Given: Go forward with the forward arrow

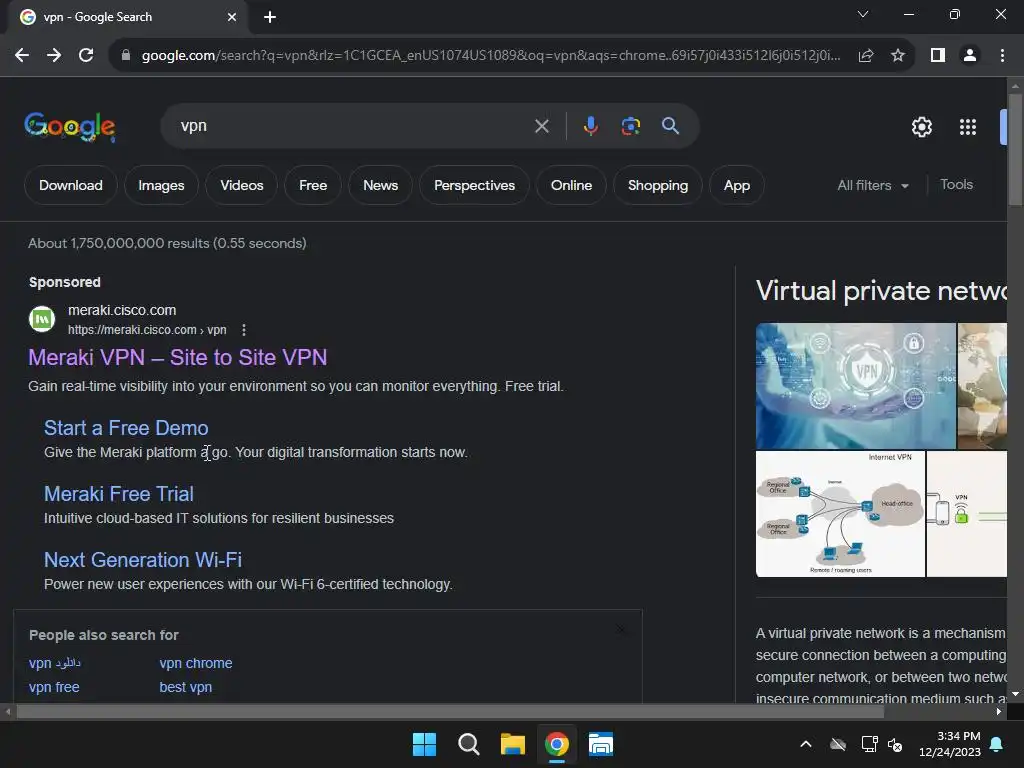Looking at the screenshot, I should pyautogui.click(x=54, y=56).
